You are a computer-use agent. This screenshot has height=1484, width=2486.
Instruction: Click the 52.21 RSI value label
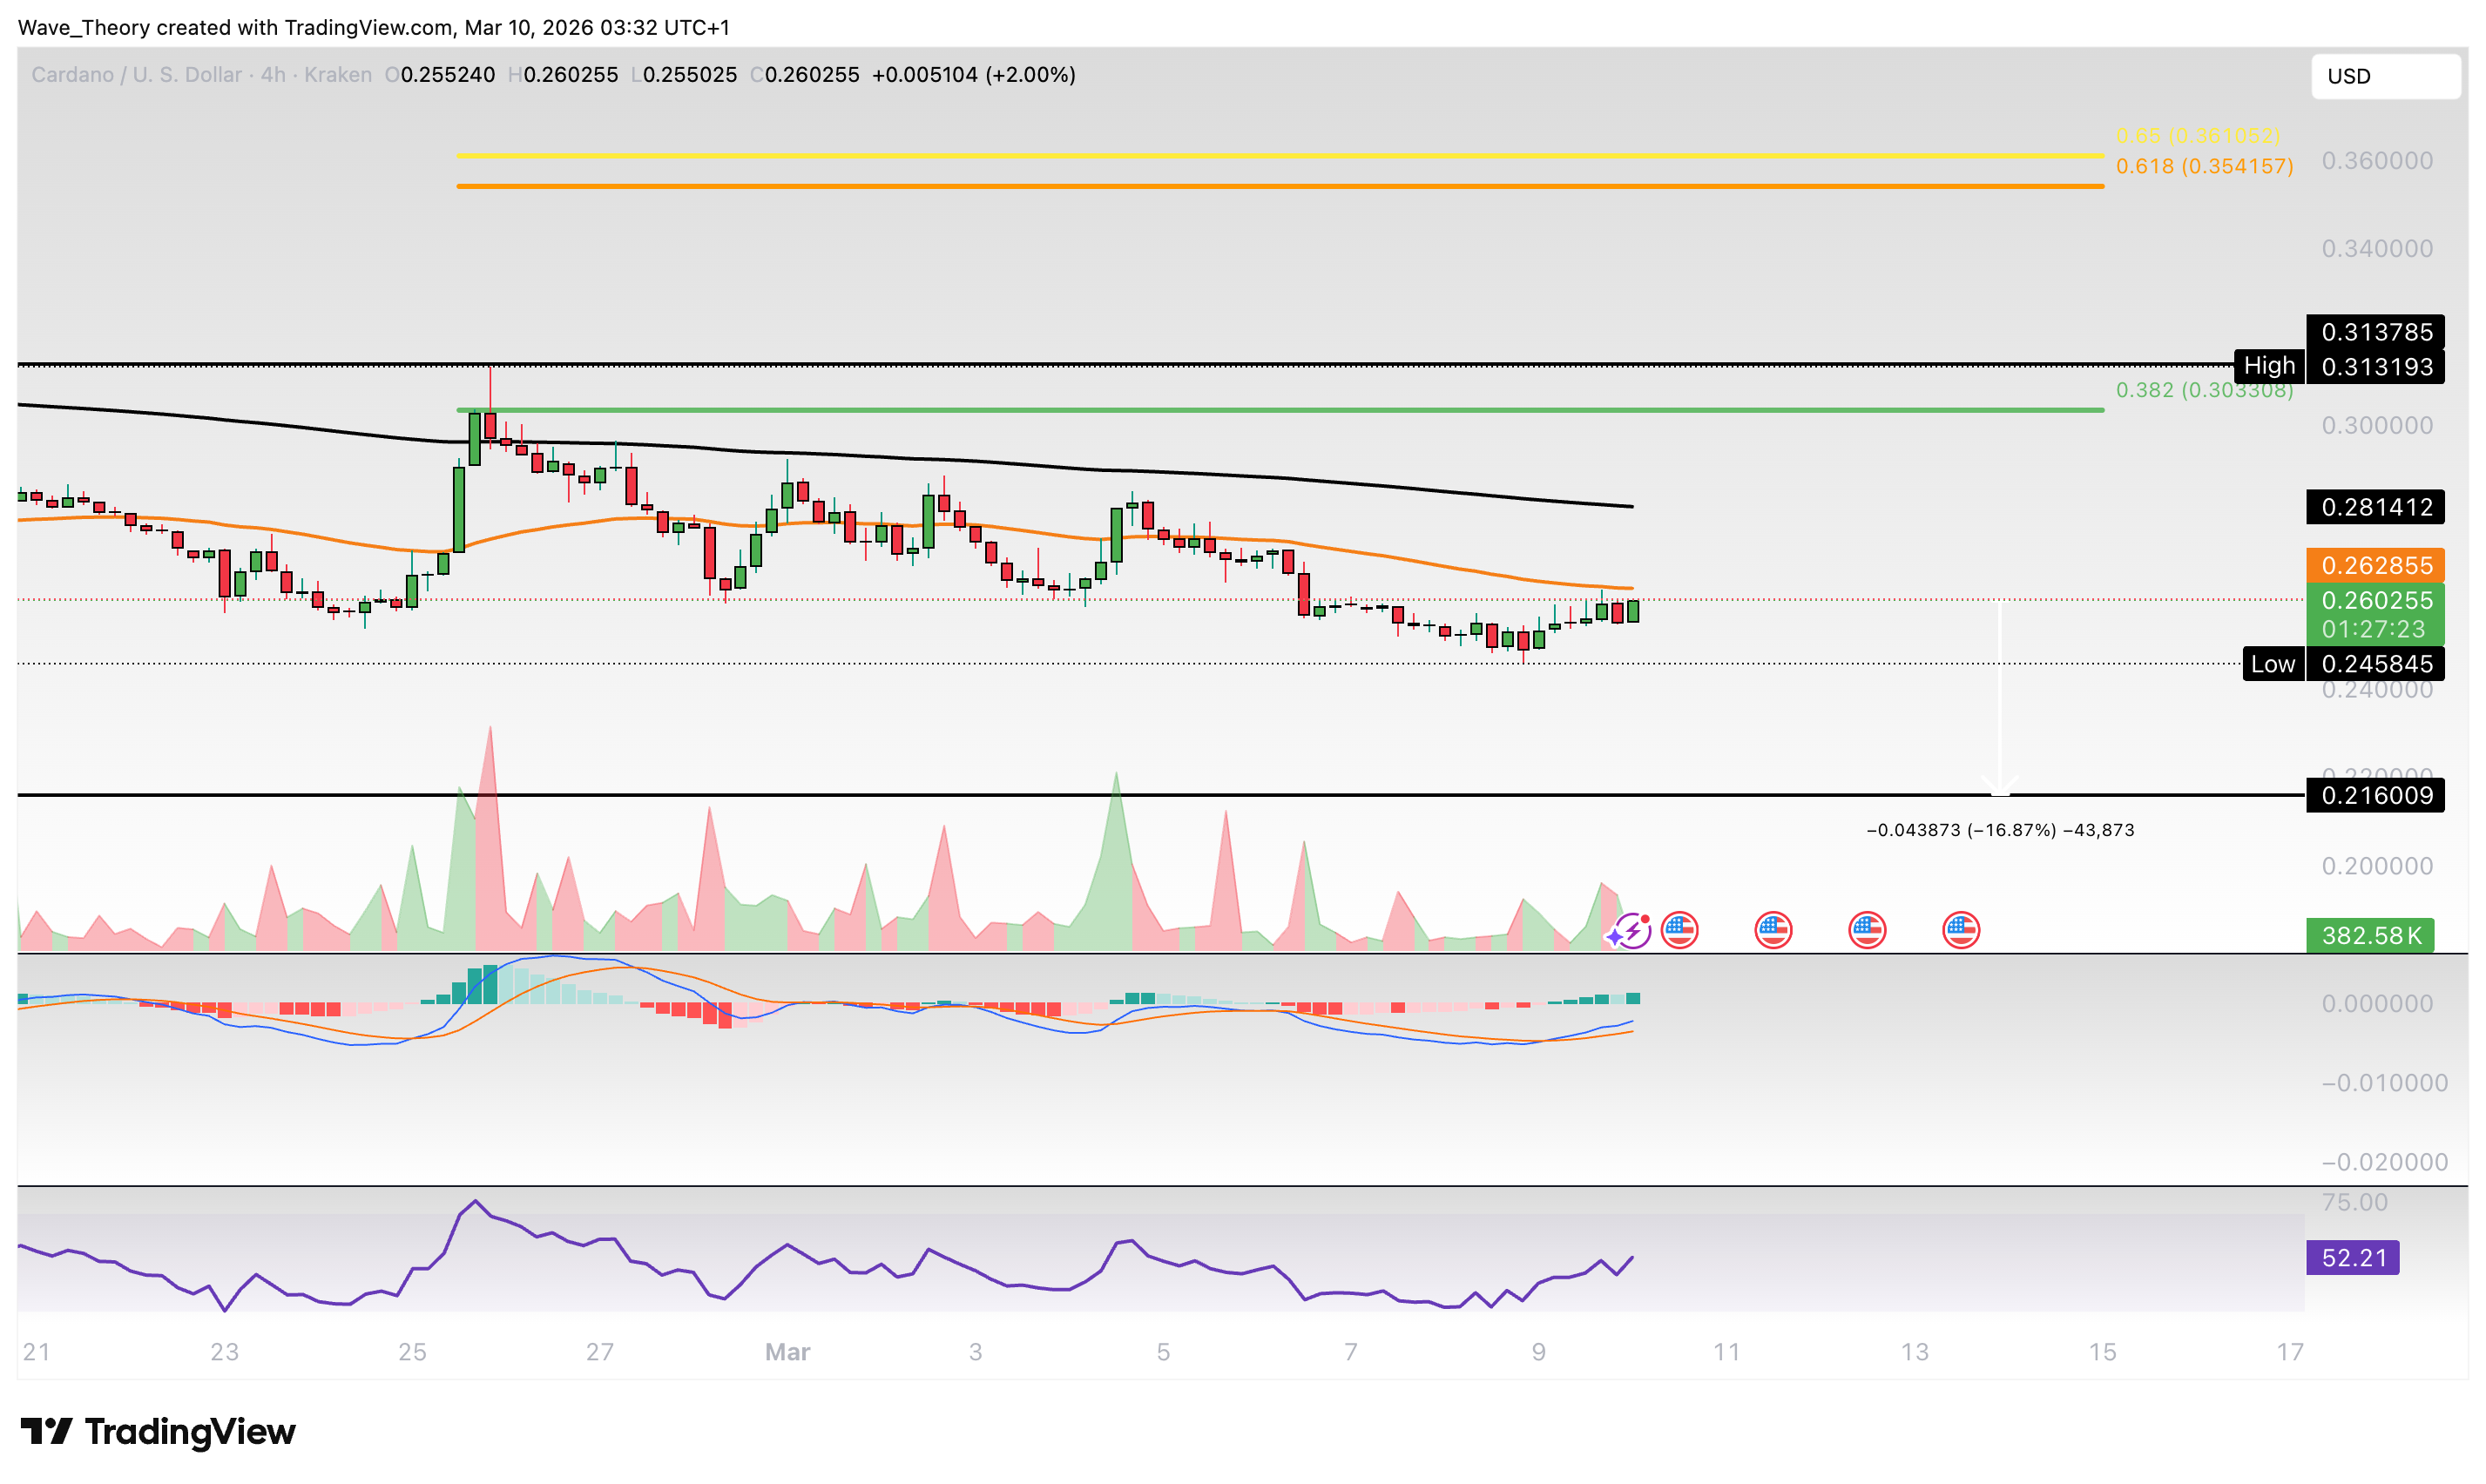pos(2354,1258)
